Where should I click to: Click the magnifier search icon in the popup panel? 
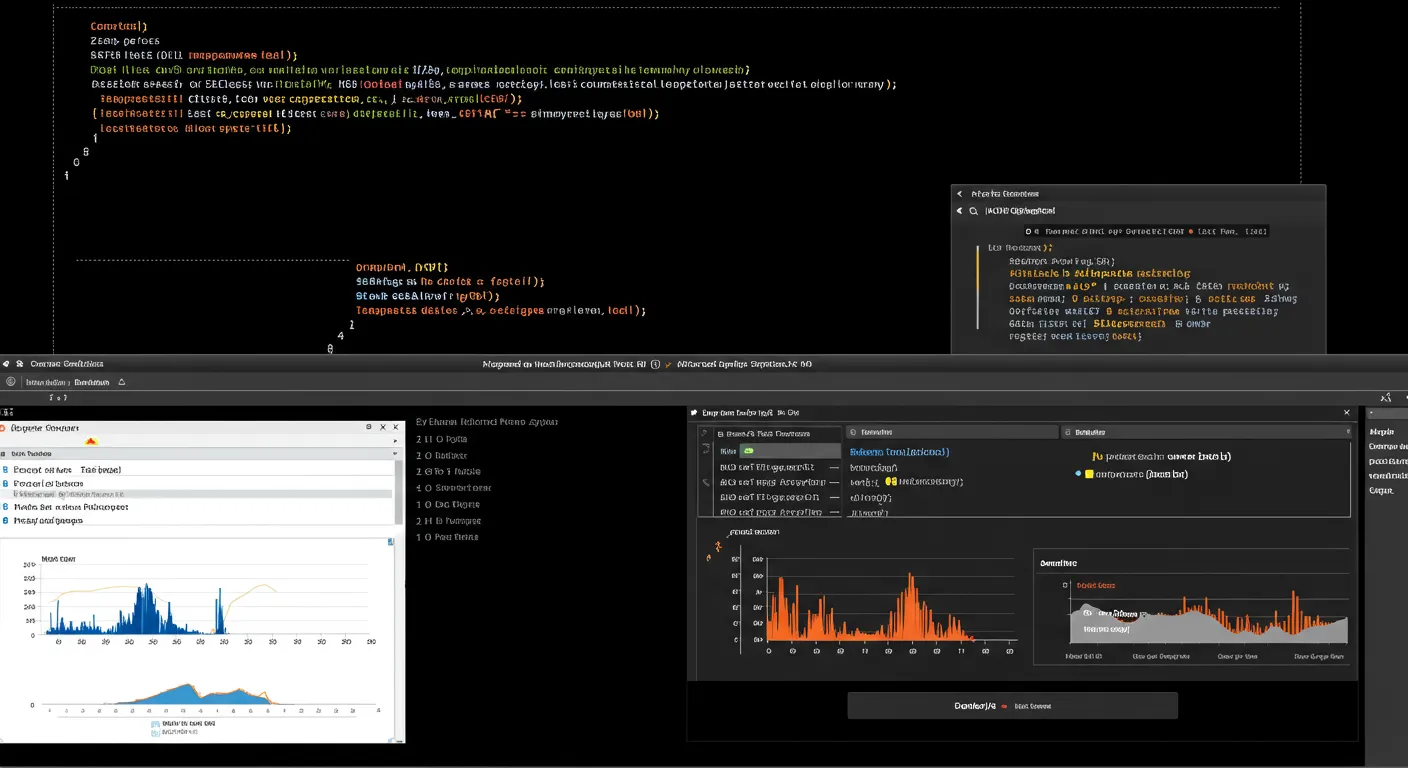pyautogui.click(x=972, y=211)
